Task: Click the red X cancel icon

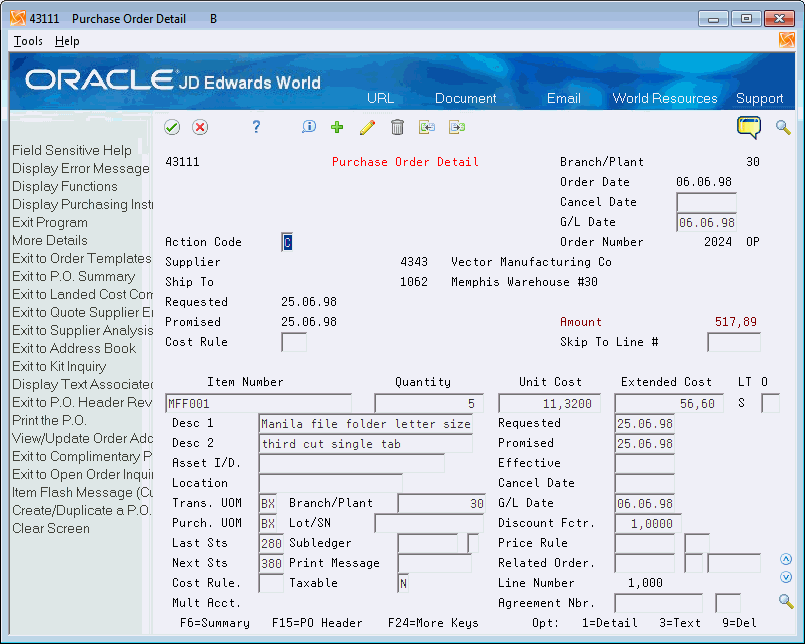Action: tap(200, 127)
